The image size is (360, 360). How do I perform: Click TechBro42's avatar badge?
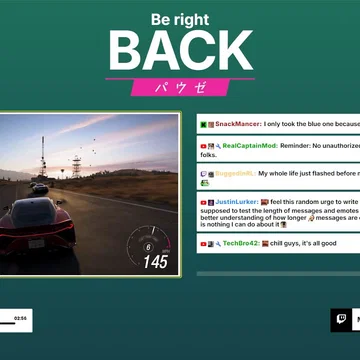[x=211, y=244]
